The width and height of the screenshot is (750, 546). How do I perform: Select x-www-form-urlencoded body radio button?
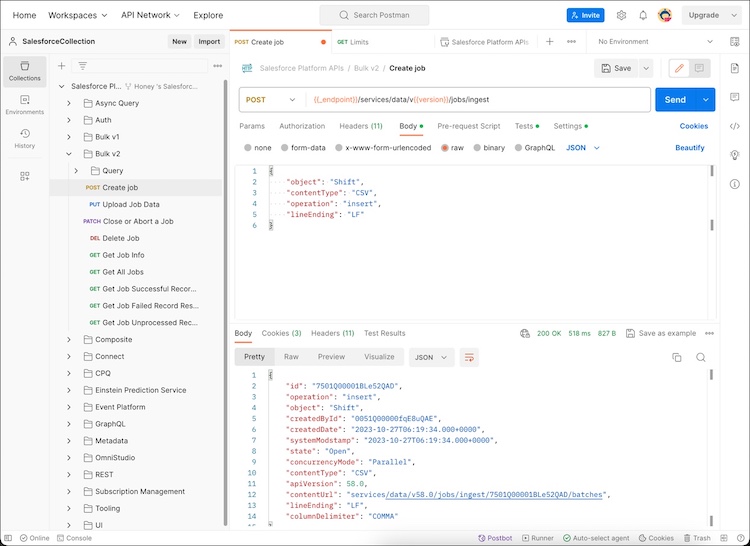pyautogui.click(x=339, y=148)
